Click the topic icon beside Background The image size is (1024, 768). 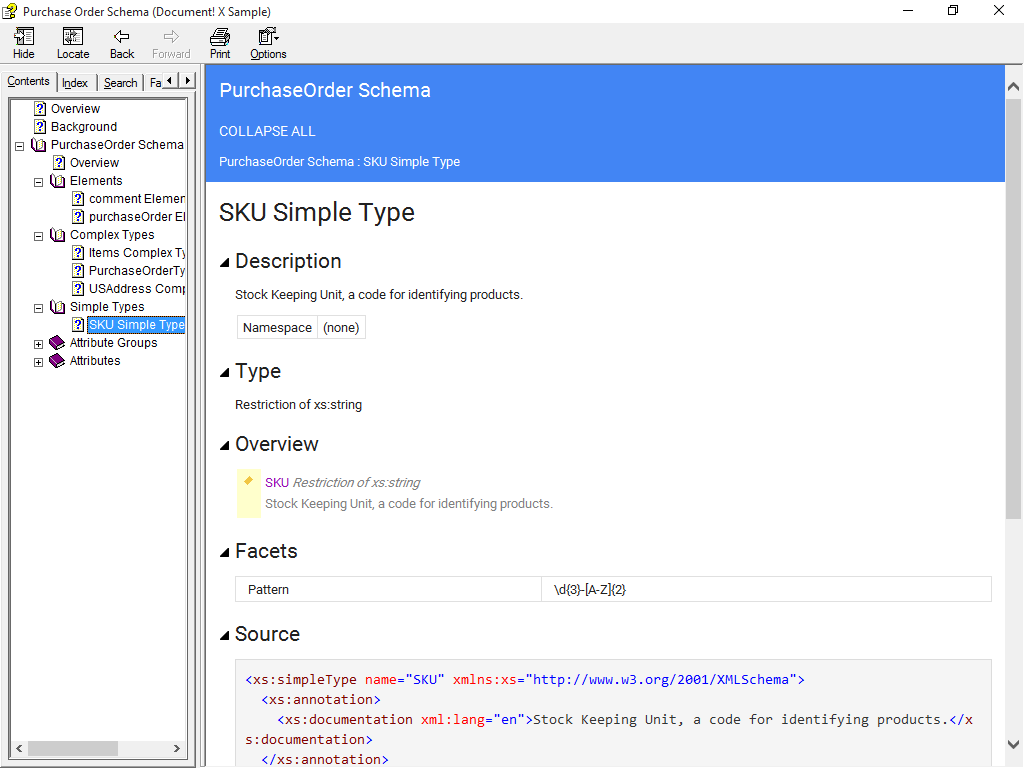(40, 127)
